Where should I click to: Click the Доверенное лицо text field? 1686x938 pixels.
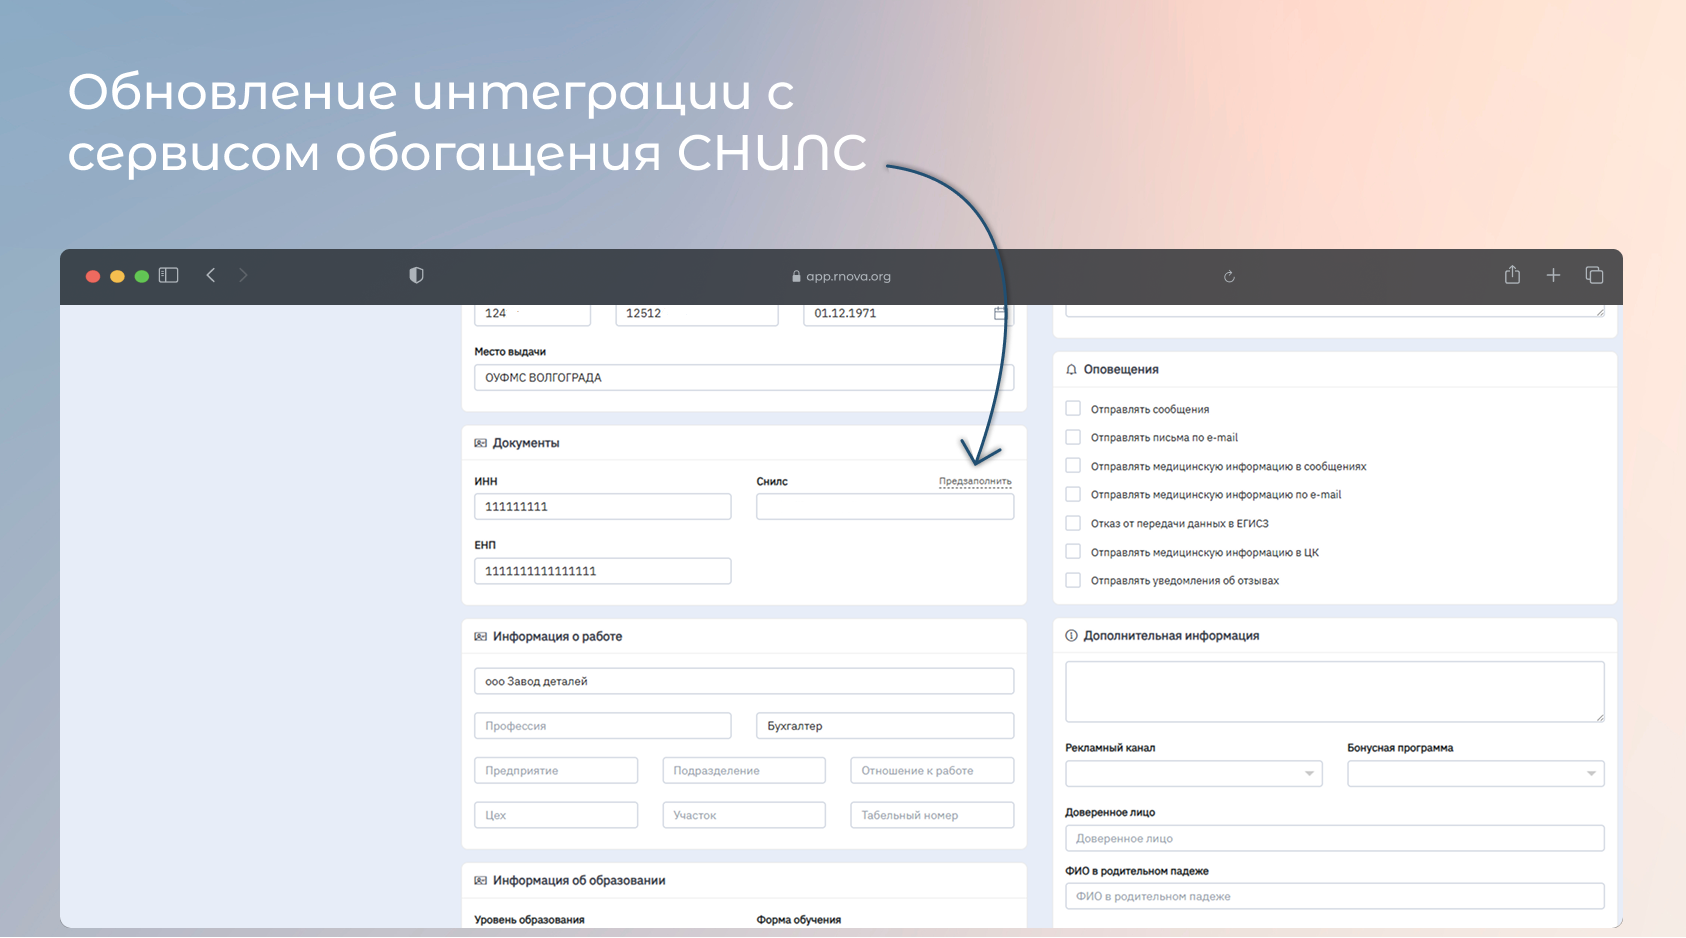(1334, 838)
